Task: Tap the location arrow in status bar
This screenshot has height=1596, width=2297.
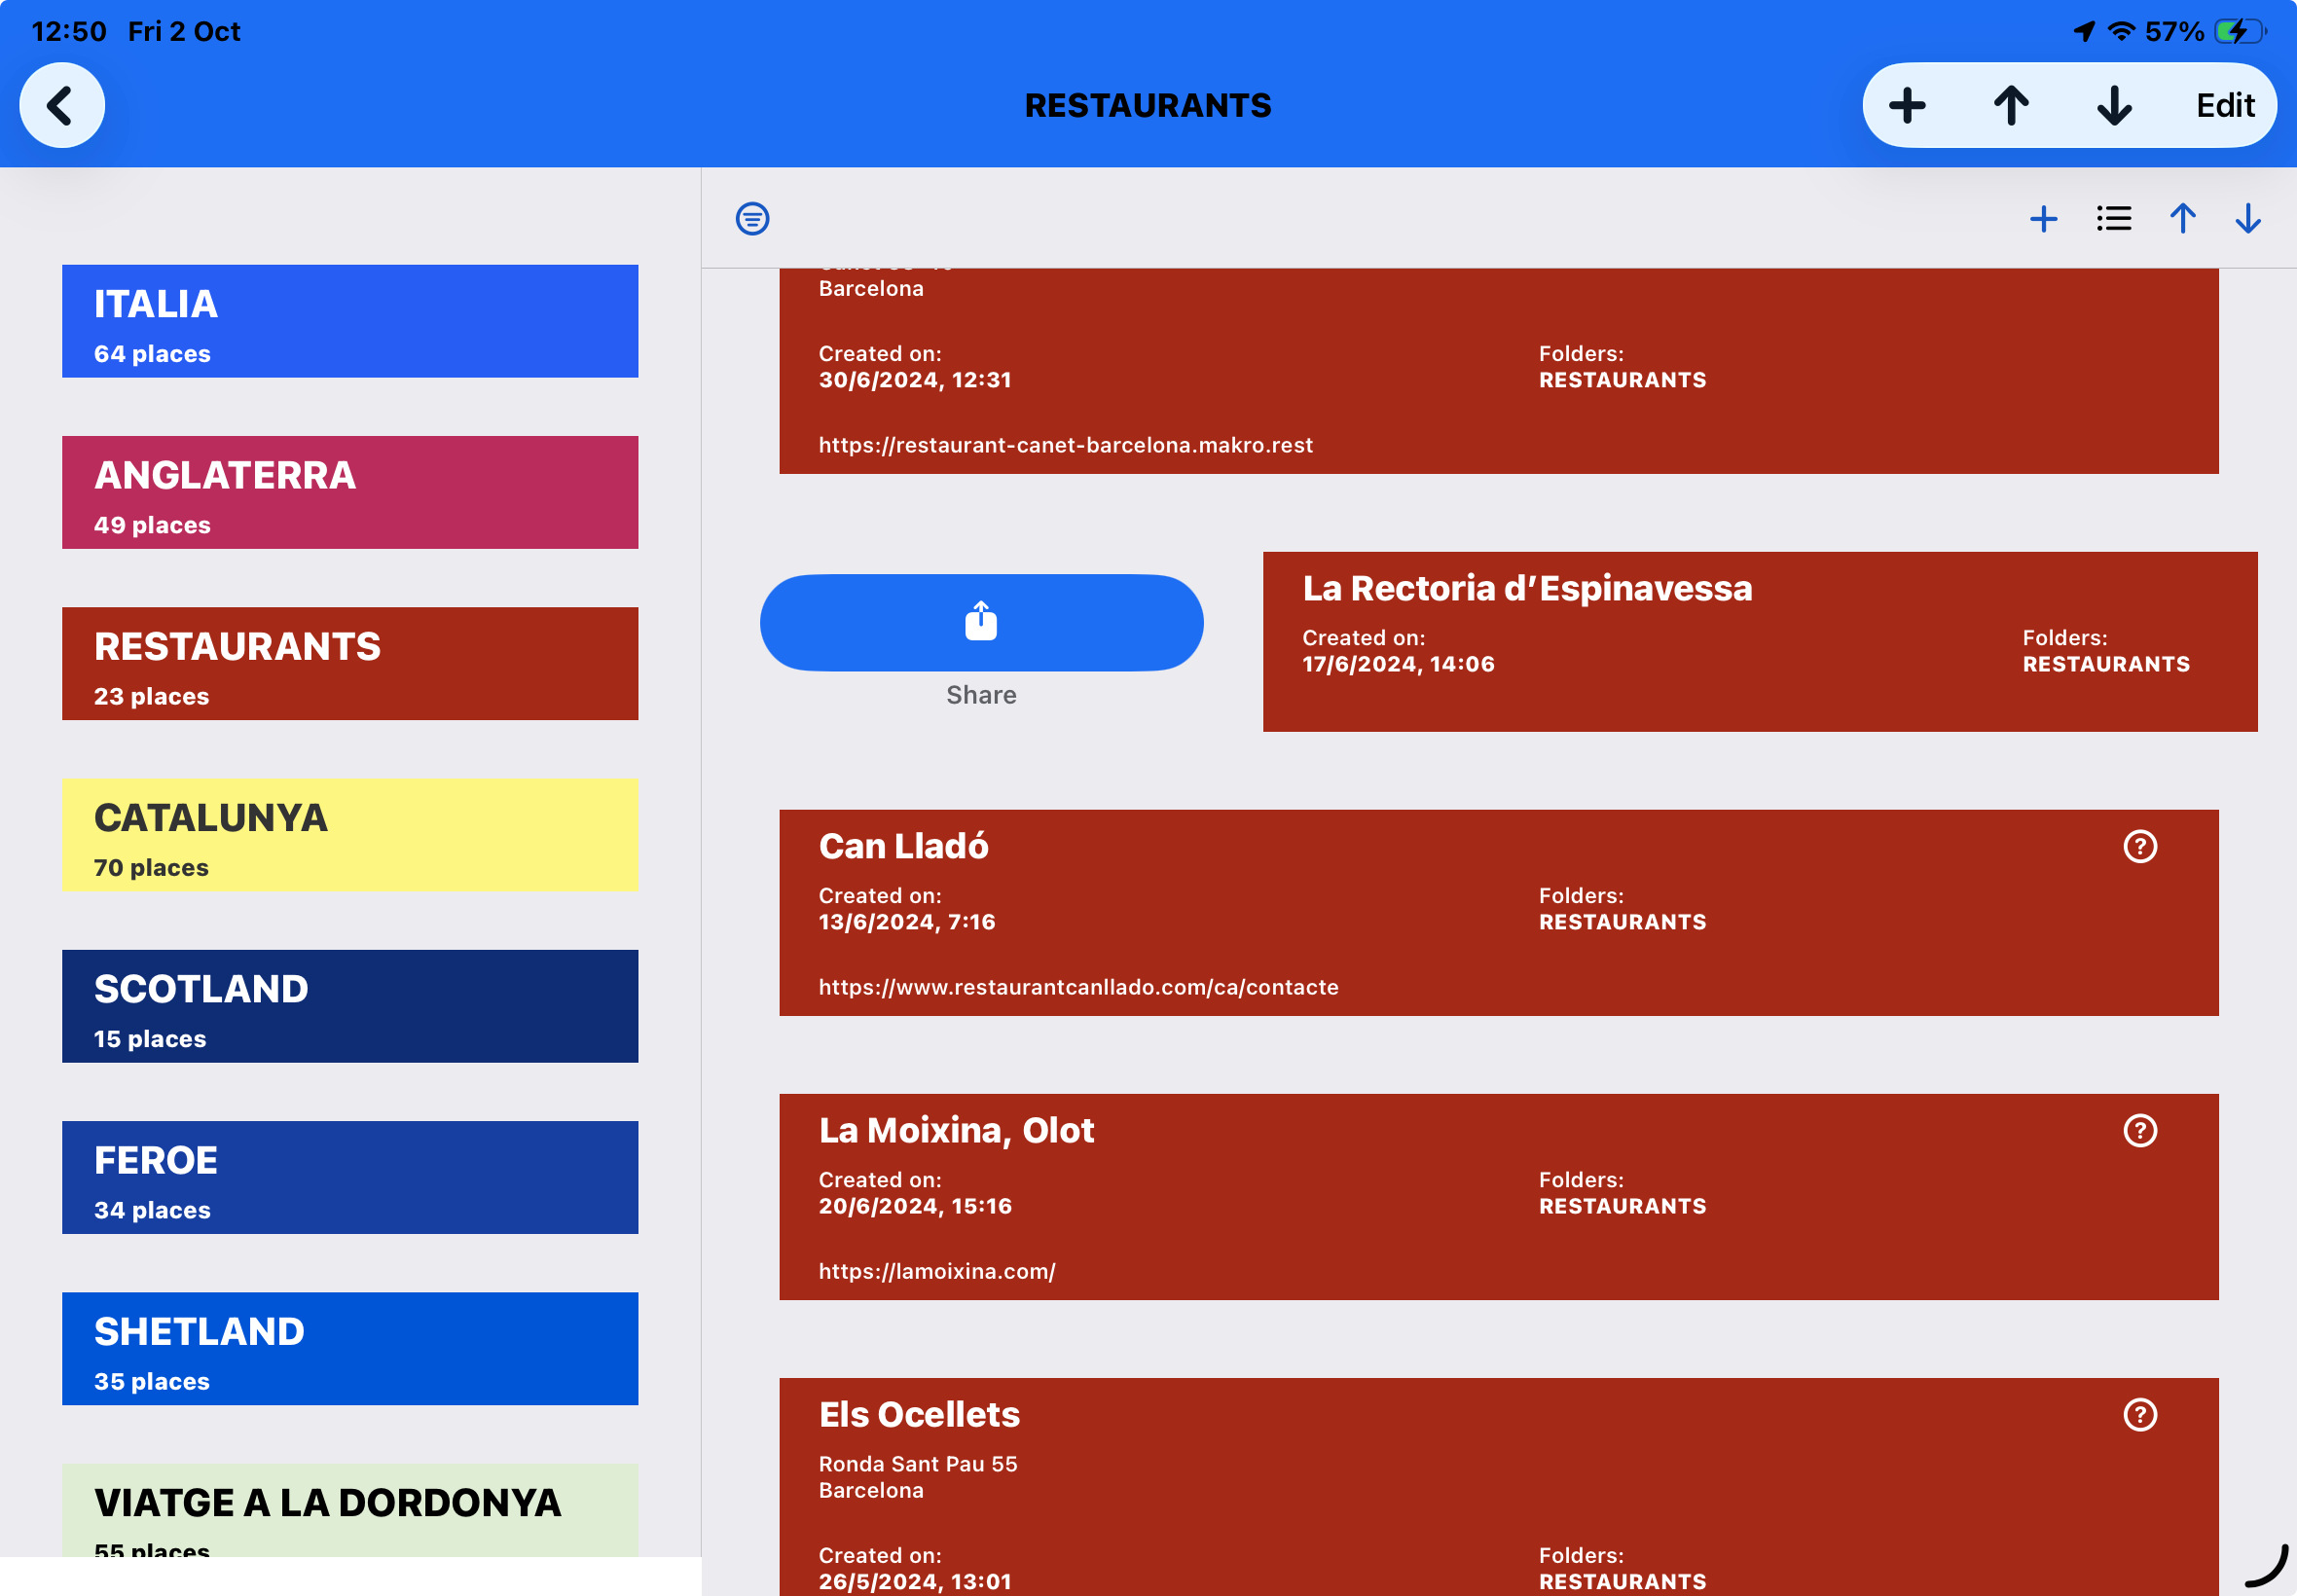Action: coord(2083,31)
